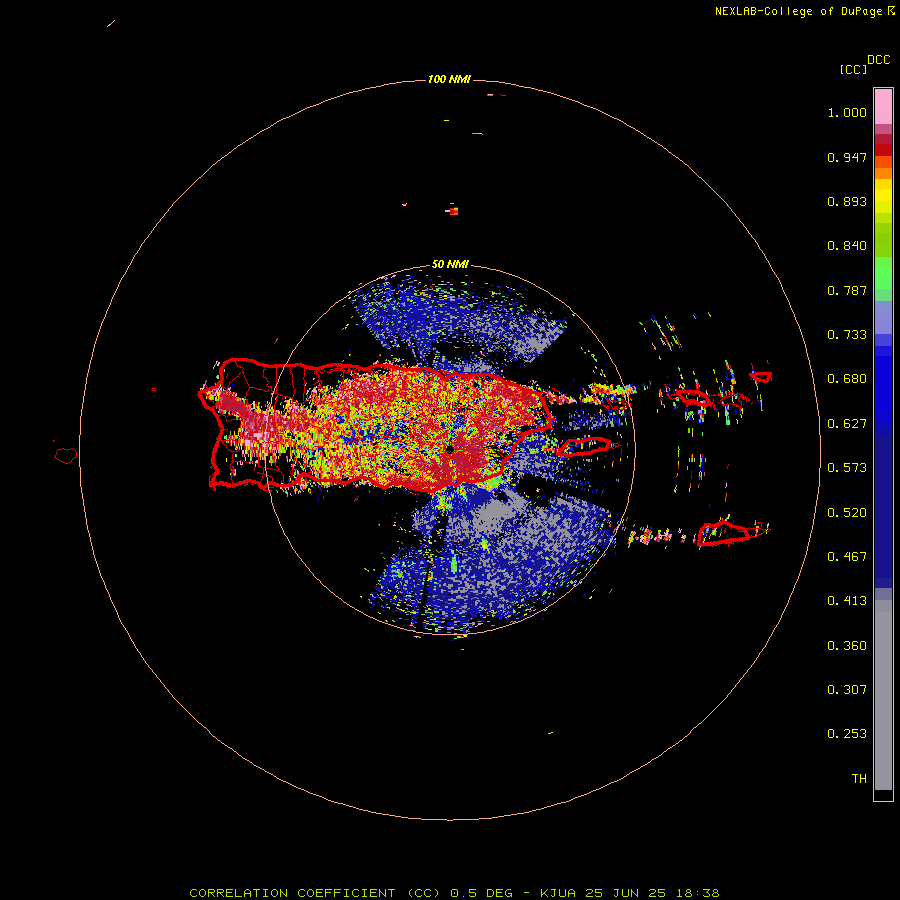Click the KJUA station identifier in footer
This screenshot has width=900, height=900.
558,893
